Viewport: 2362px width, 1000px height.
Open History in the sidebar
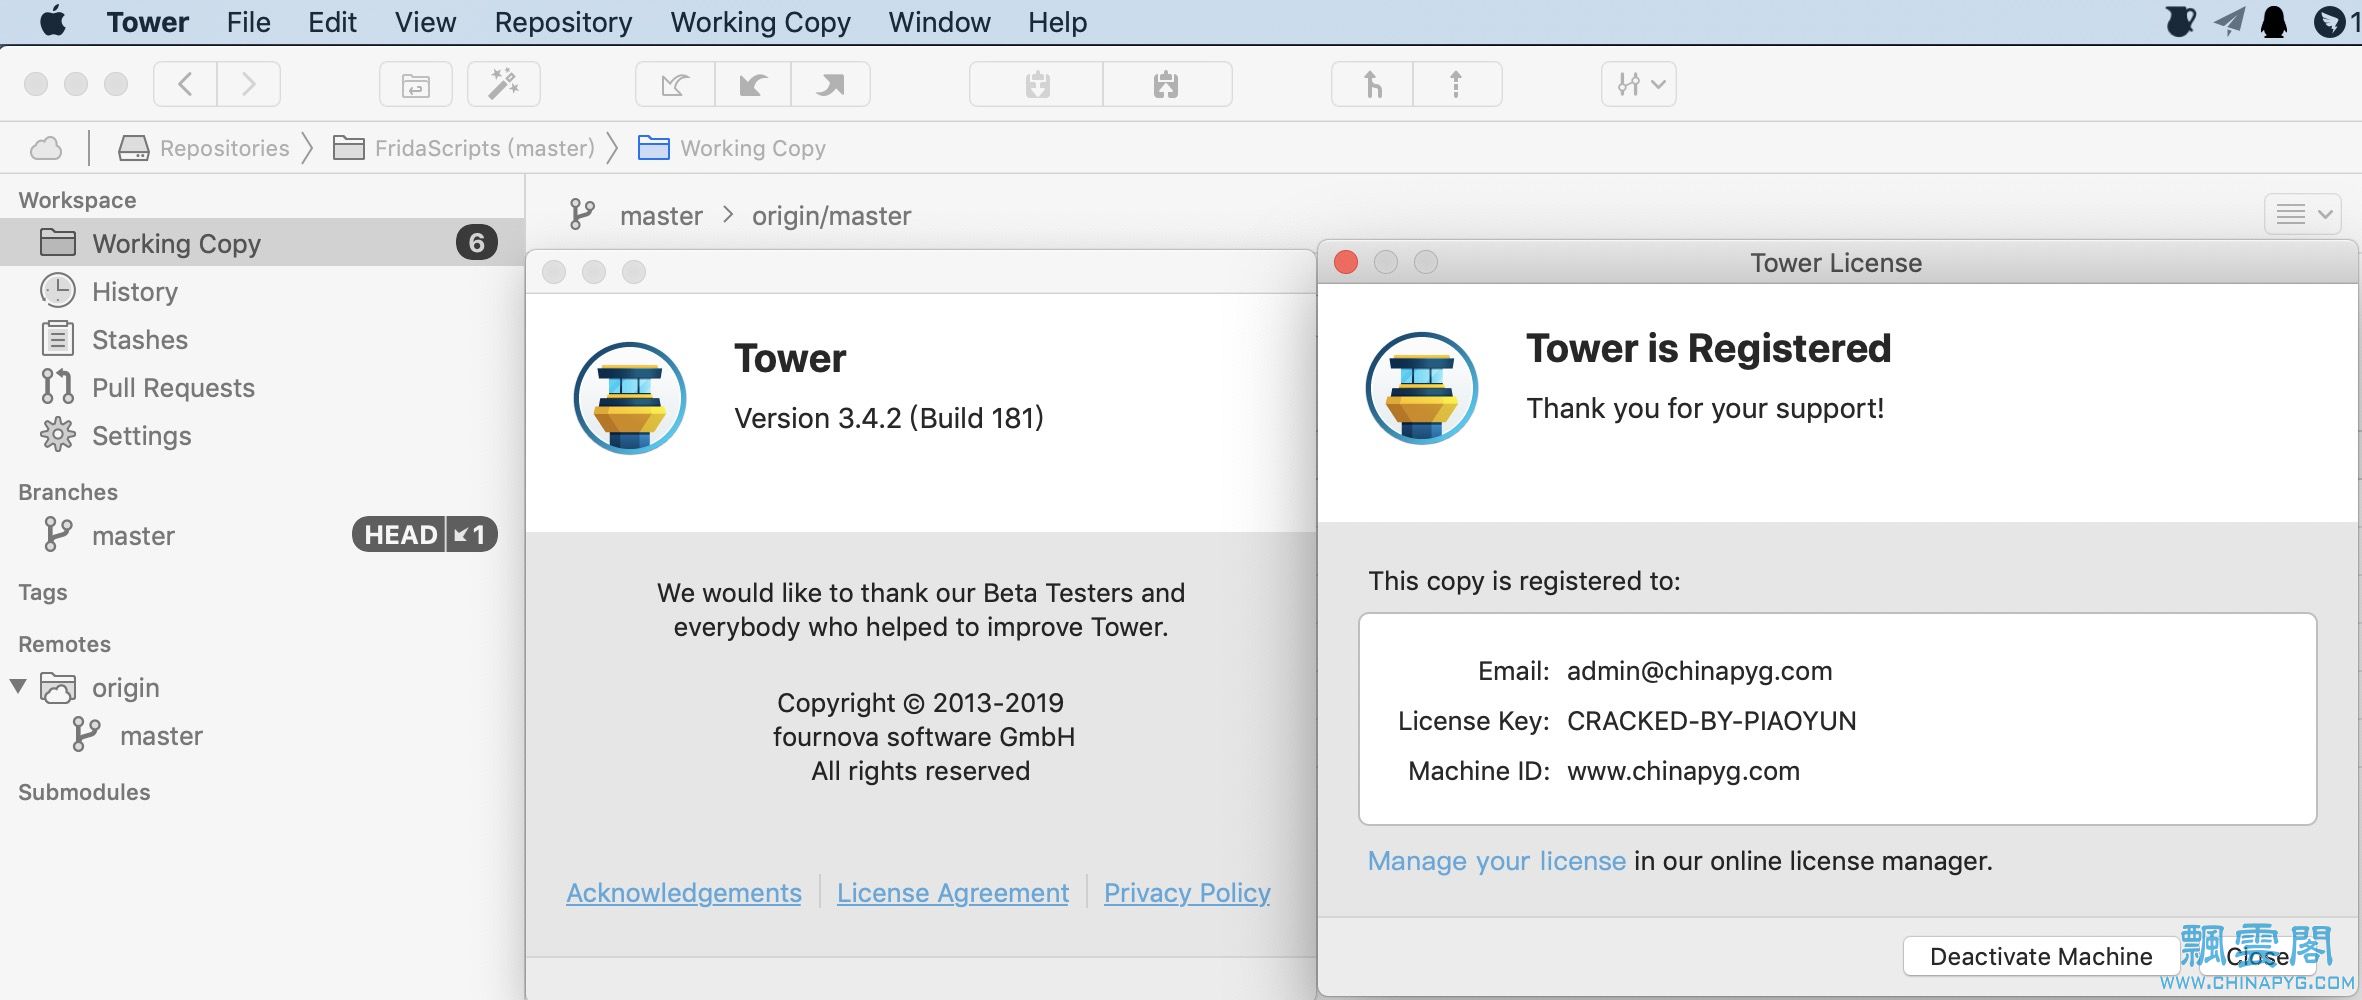coord(262,291)
